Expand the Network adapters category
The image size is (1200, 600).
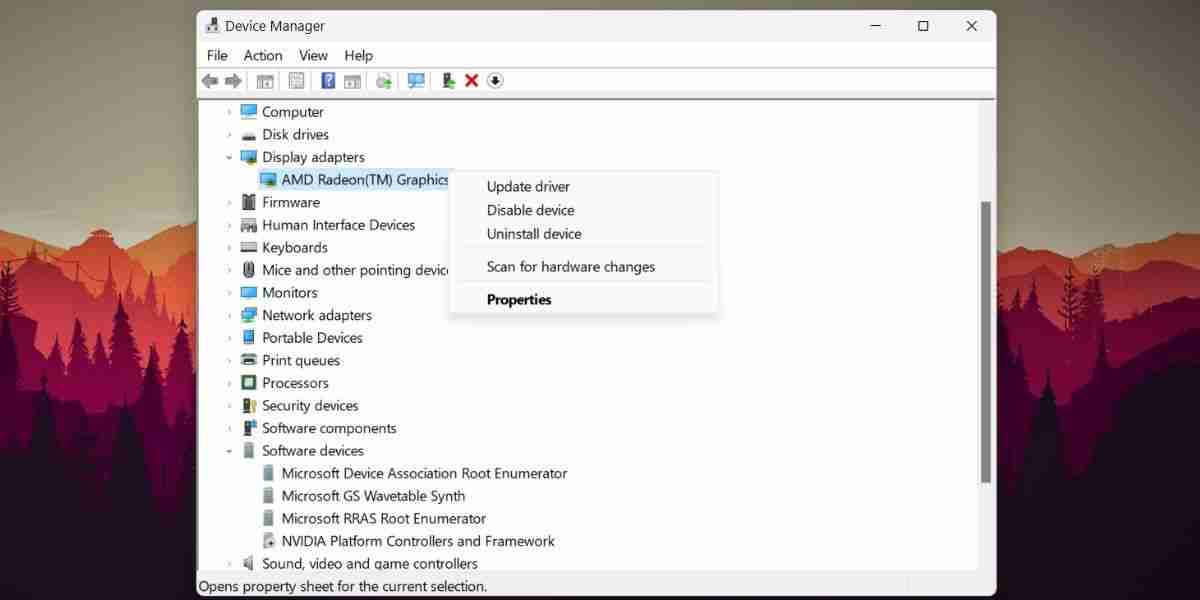228,314
